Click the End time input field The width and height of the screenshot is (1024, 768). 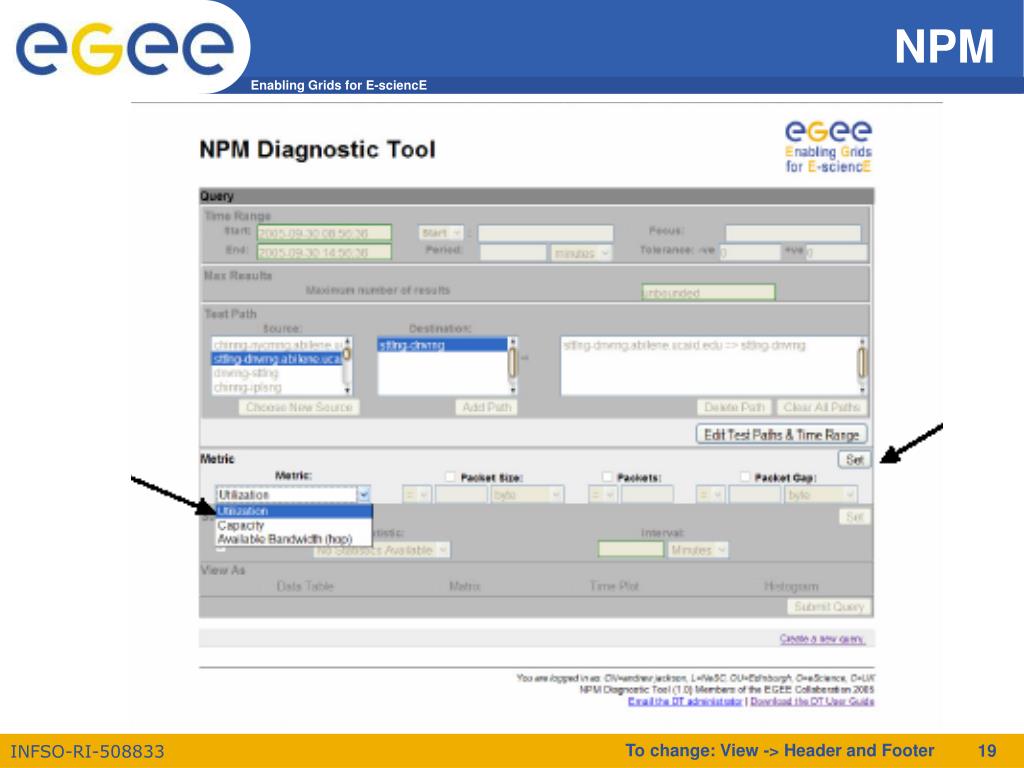point(324,252)
